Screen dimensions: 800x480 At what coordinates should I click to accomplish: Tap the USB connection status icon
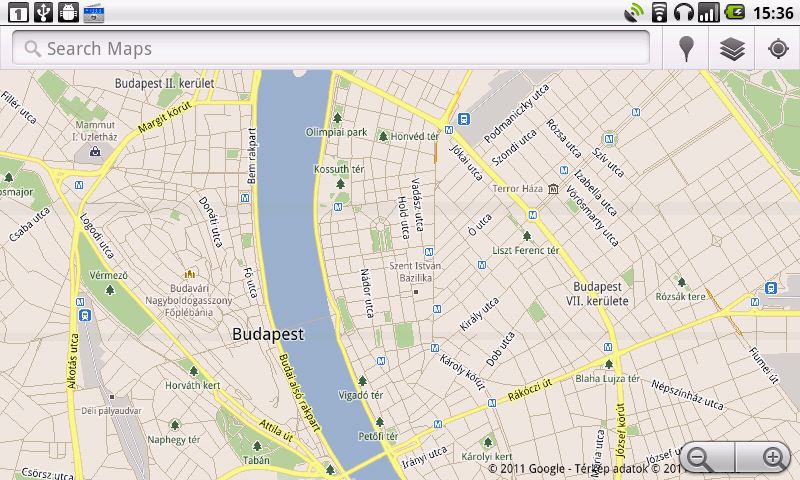tap(44, 12)
